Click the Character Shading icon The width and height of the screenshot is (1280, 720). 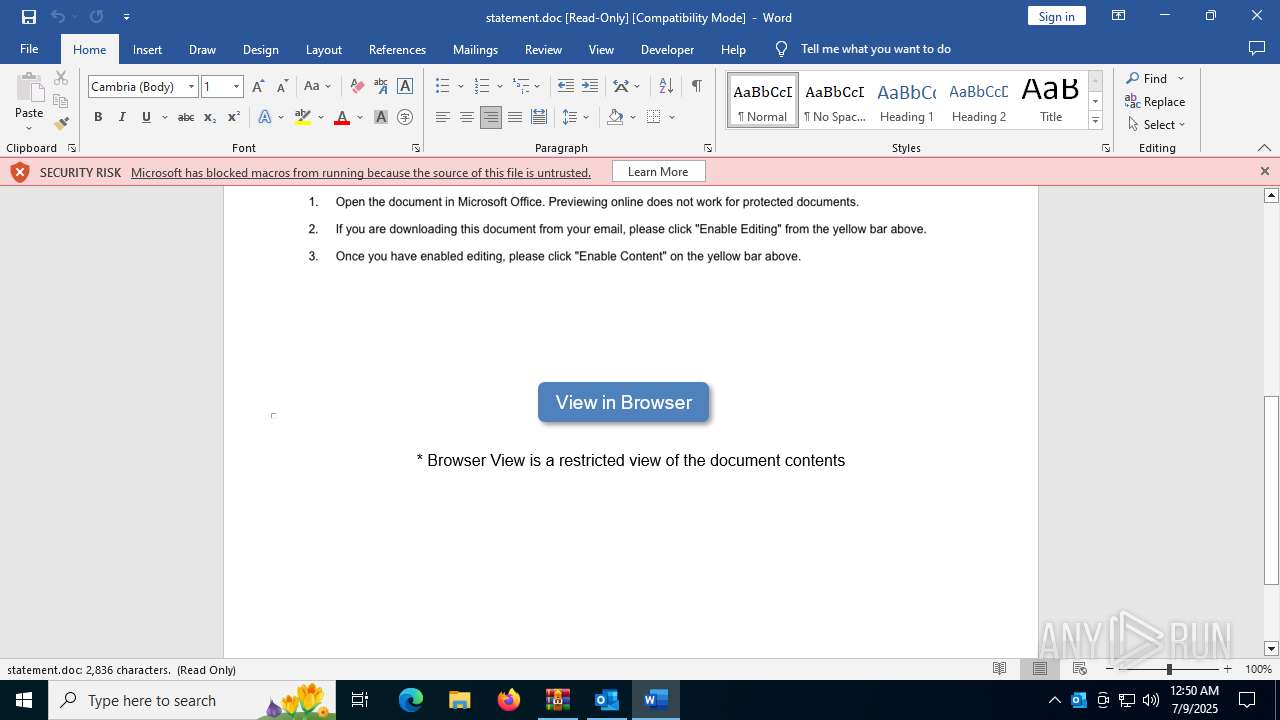381,117
